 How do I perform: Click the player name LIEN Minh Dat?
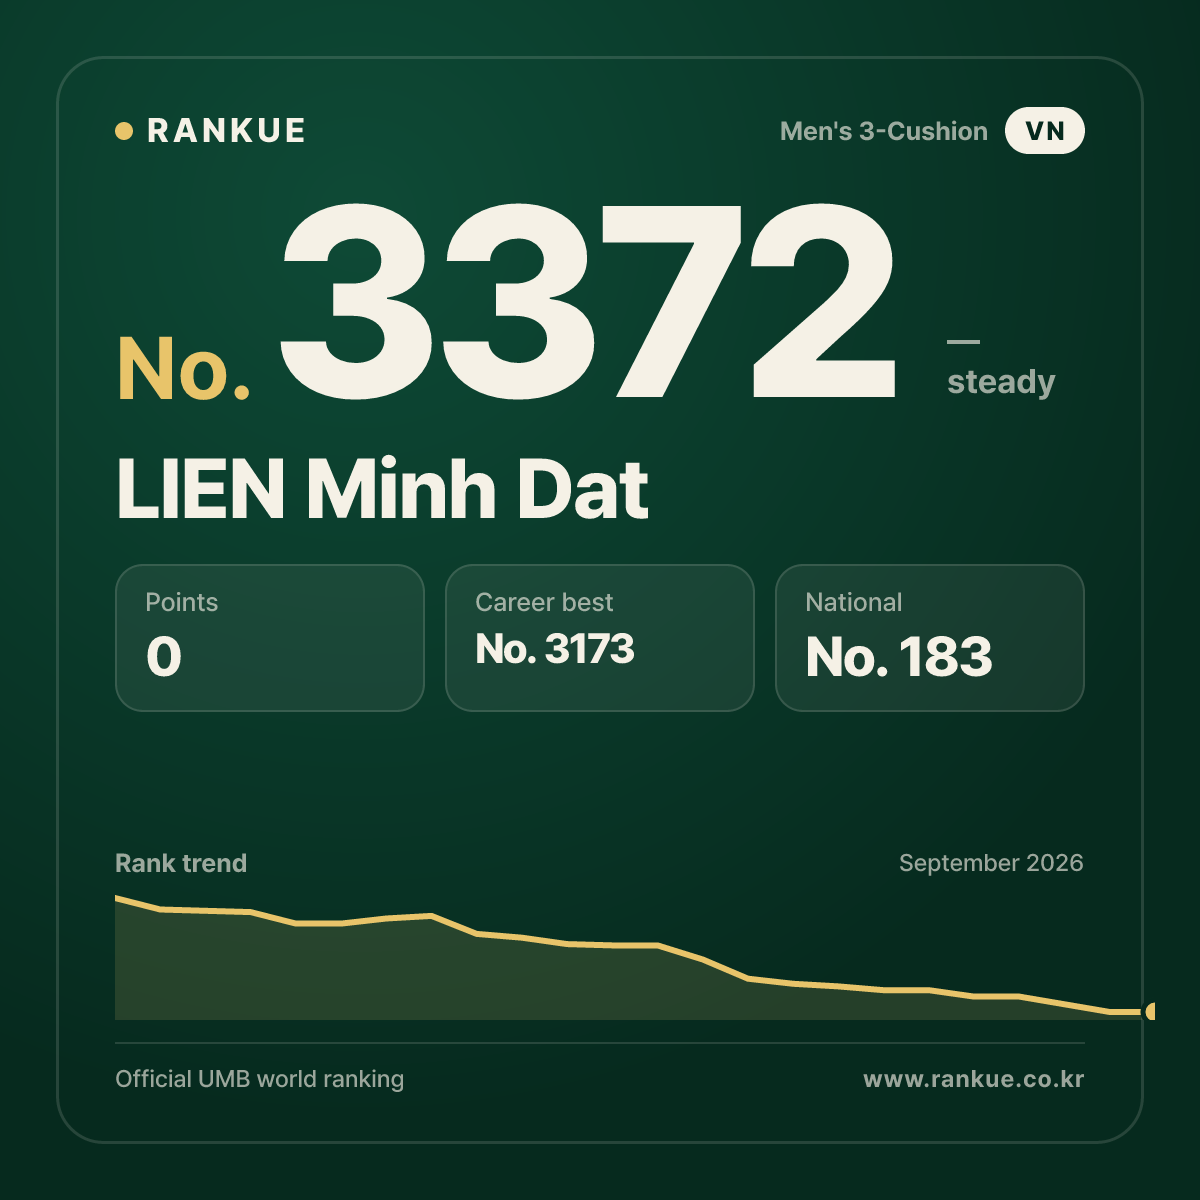pos(383,490)
